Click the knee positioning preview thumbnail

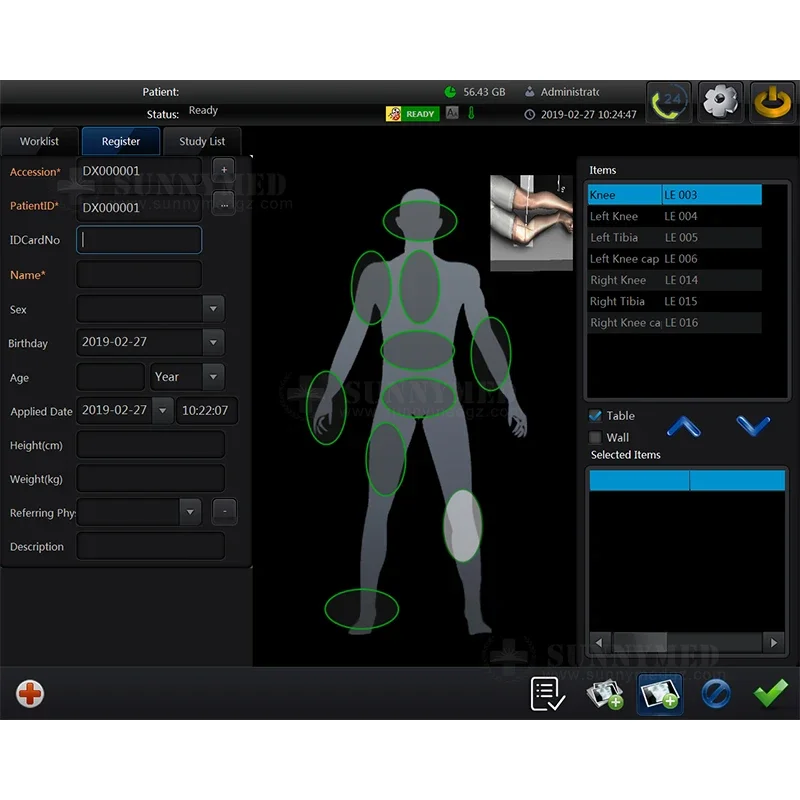pos(531,222)
